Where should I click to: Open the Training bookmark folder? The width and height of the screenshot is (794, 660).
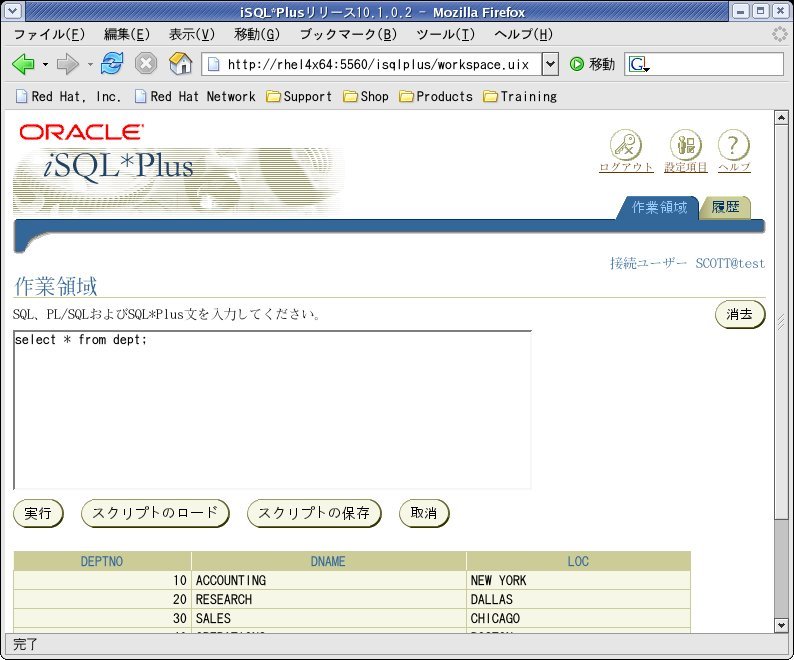(x=520, y=96)
